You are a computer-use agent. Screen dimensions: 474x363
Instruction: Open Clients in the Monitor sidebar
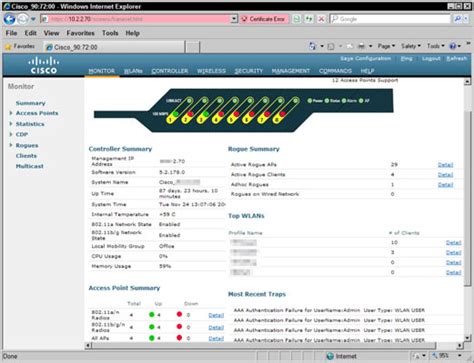pos(26,156)
